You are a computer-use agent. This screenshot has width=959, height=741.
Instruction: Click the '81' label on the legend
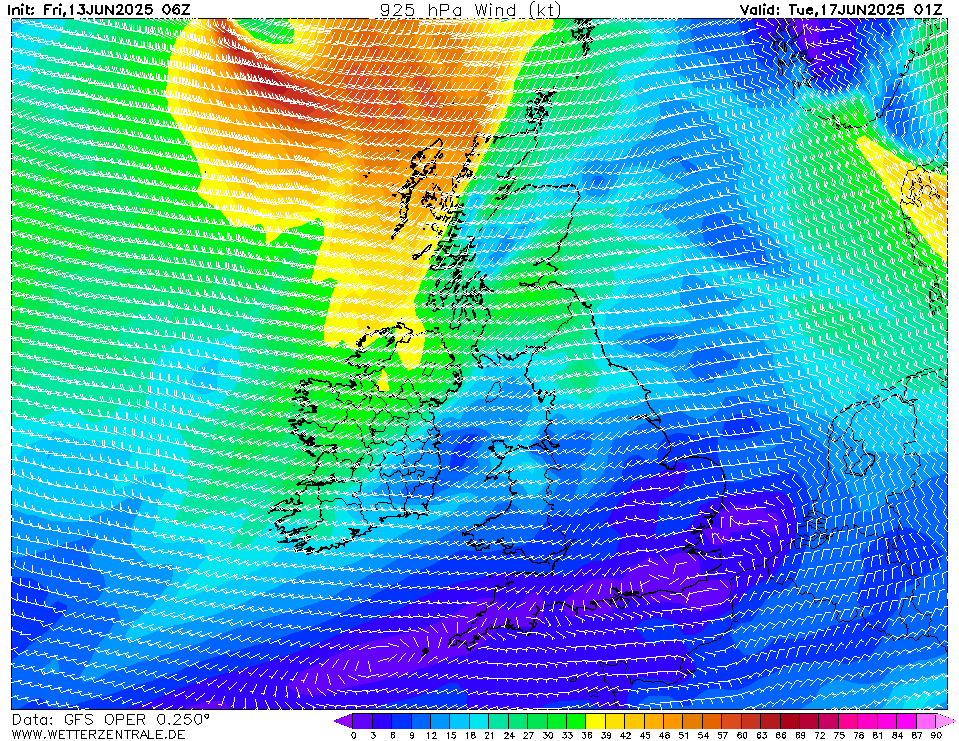(x=878, y=735)
